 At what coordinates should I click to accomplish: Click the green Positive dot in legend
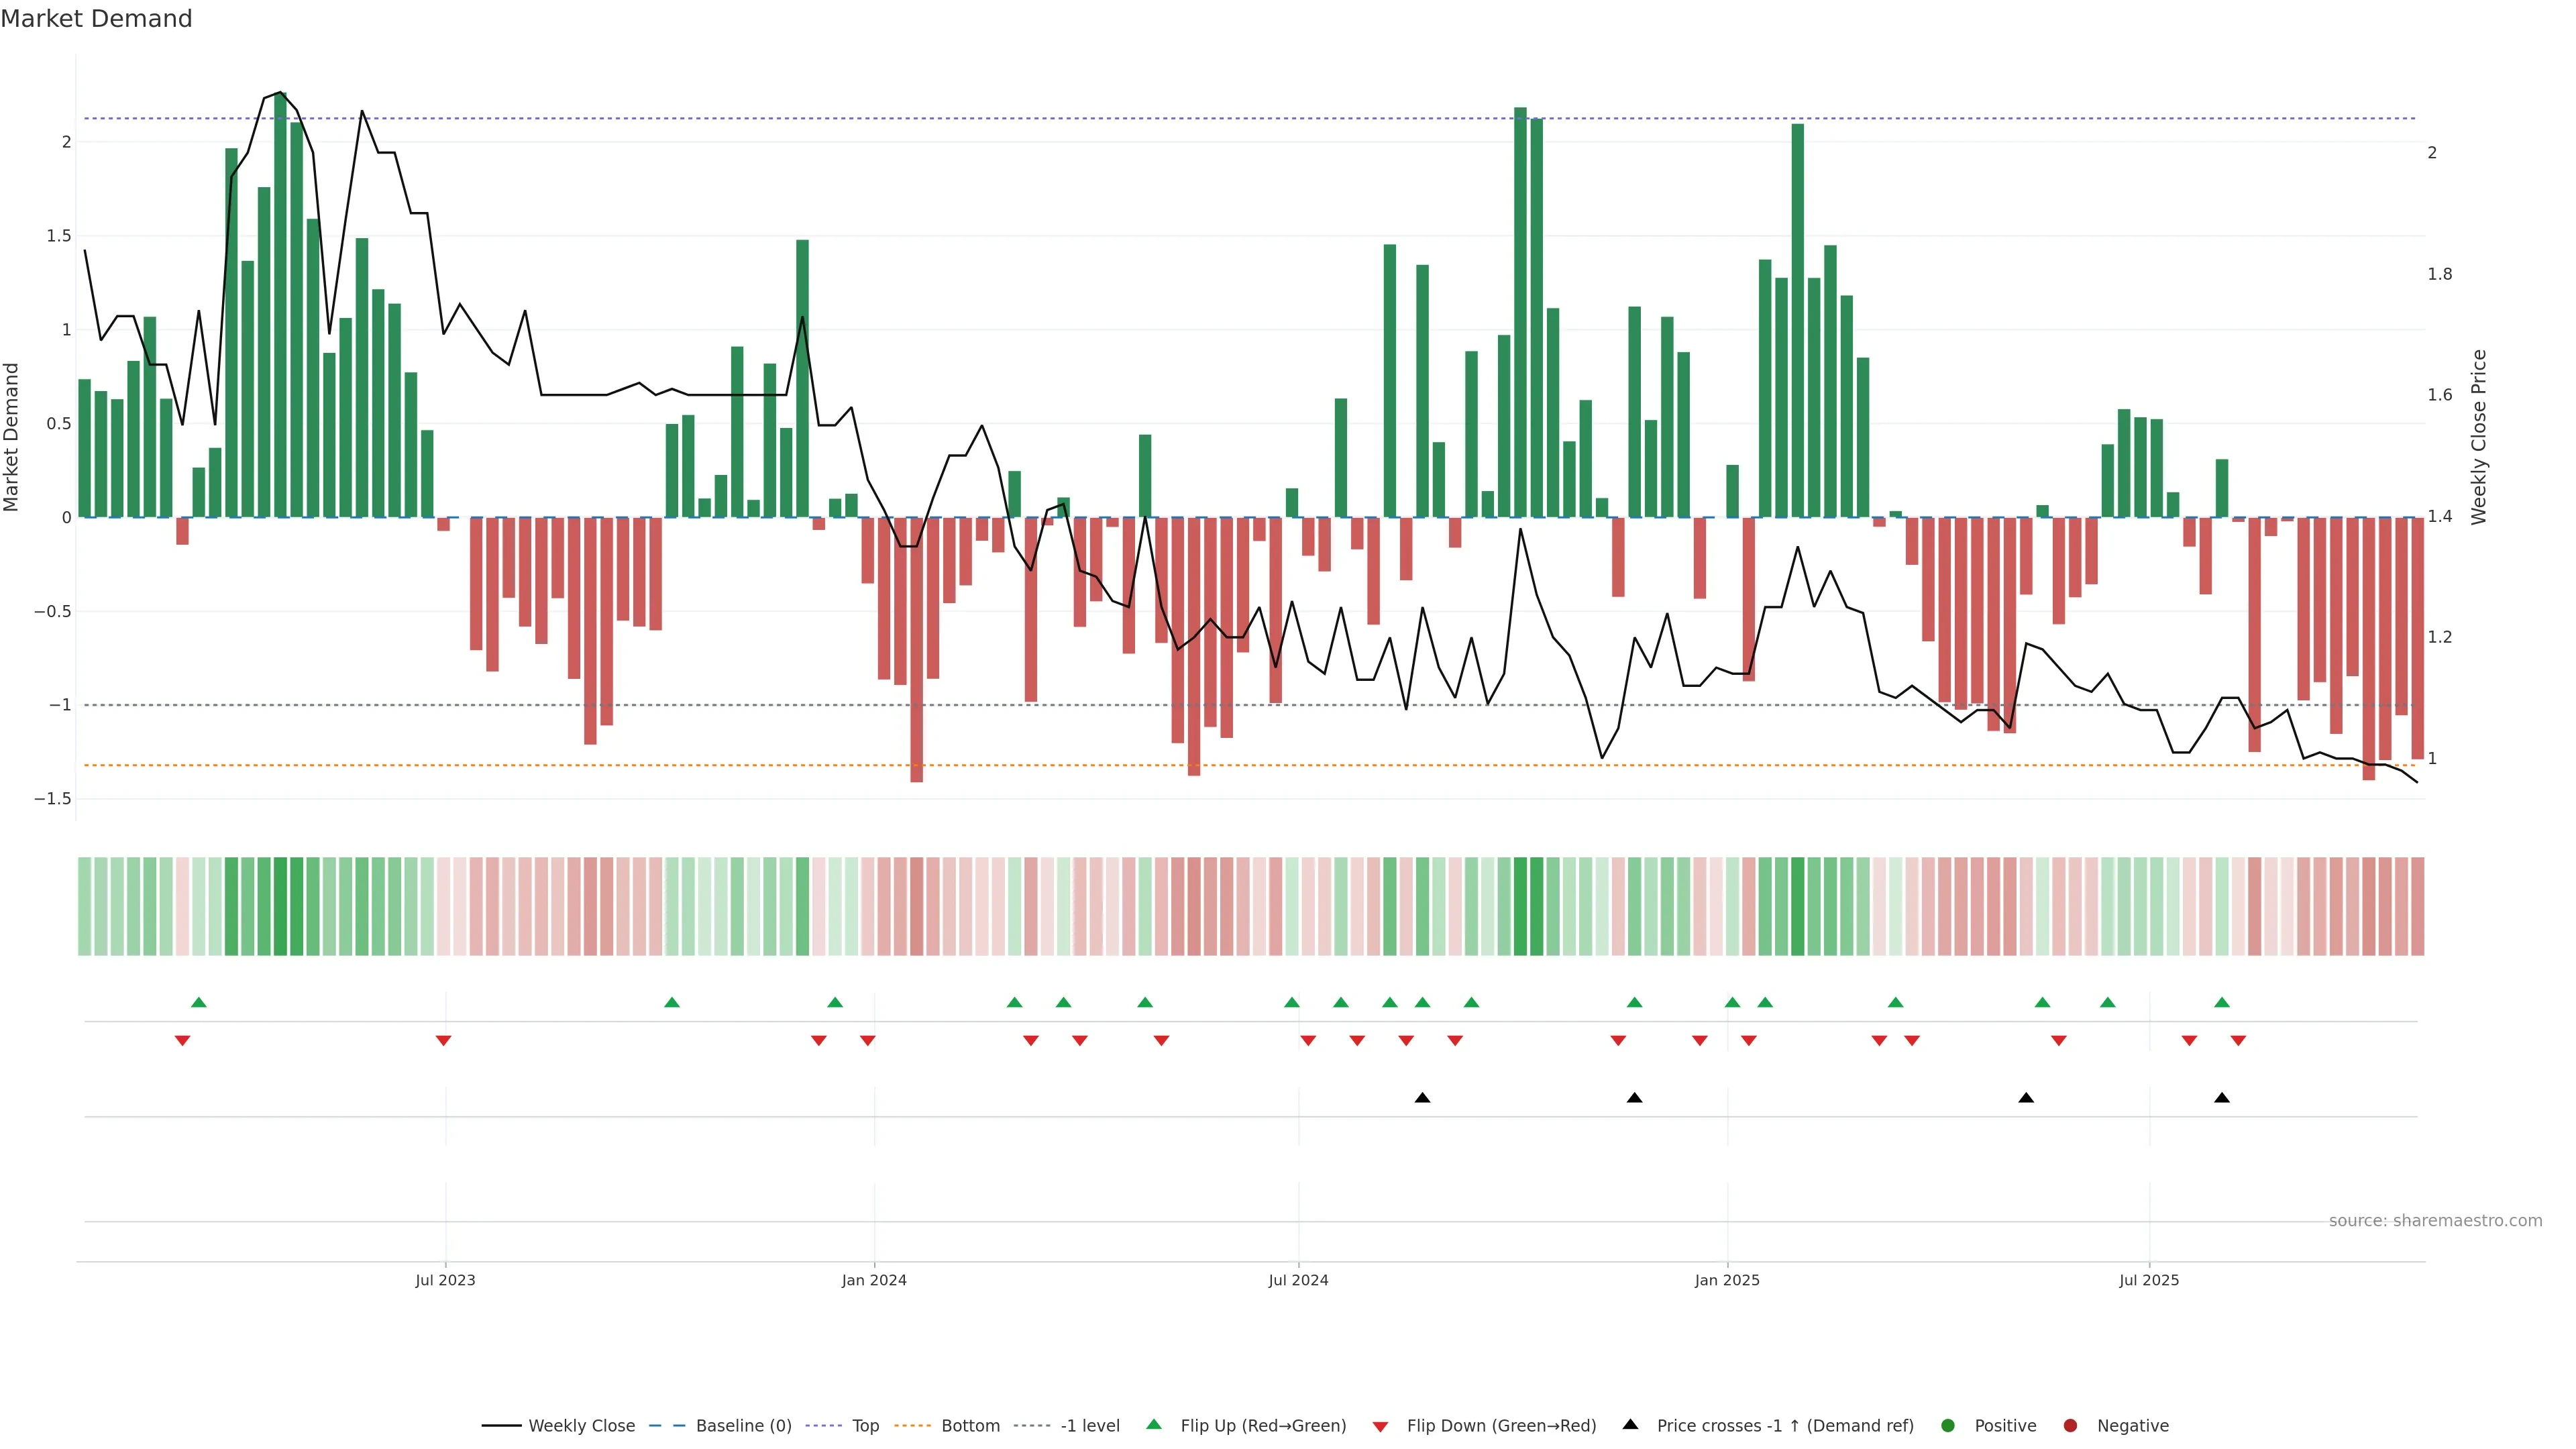[x=1947, y=1426]
